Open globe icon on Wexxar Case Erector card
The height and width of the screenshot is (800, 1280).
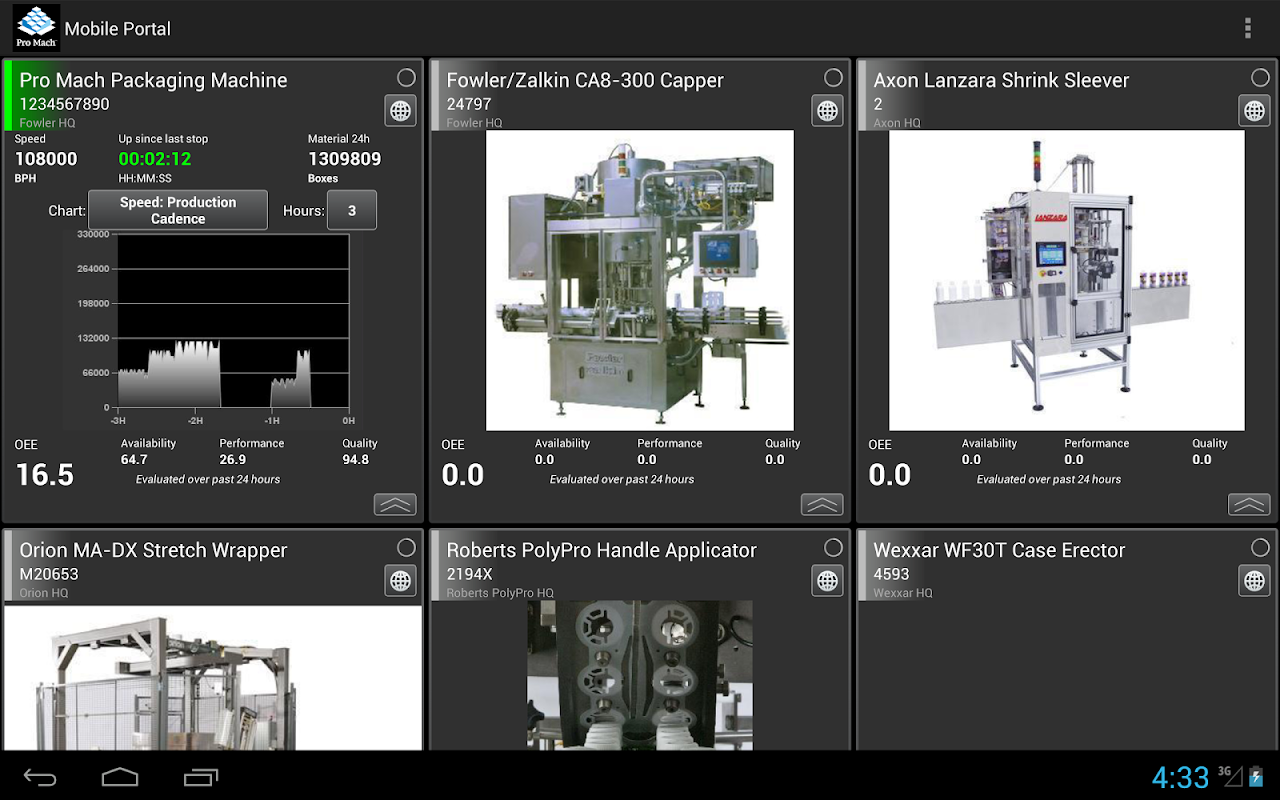pos(1255,581)
